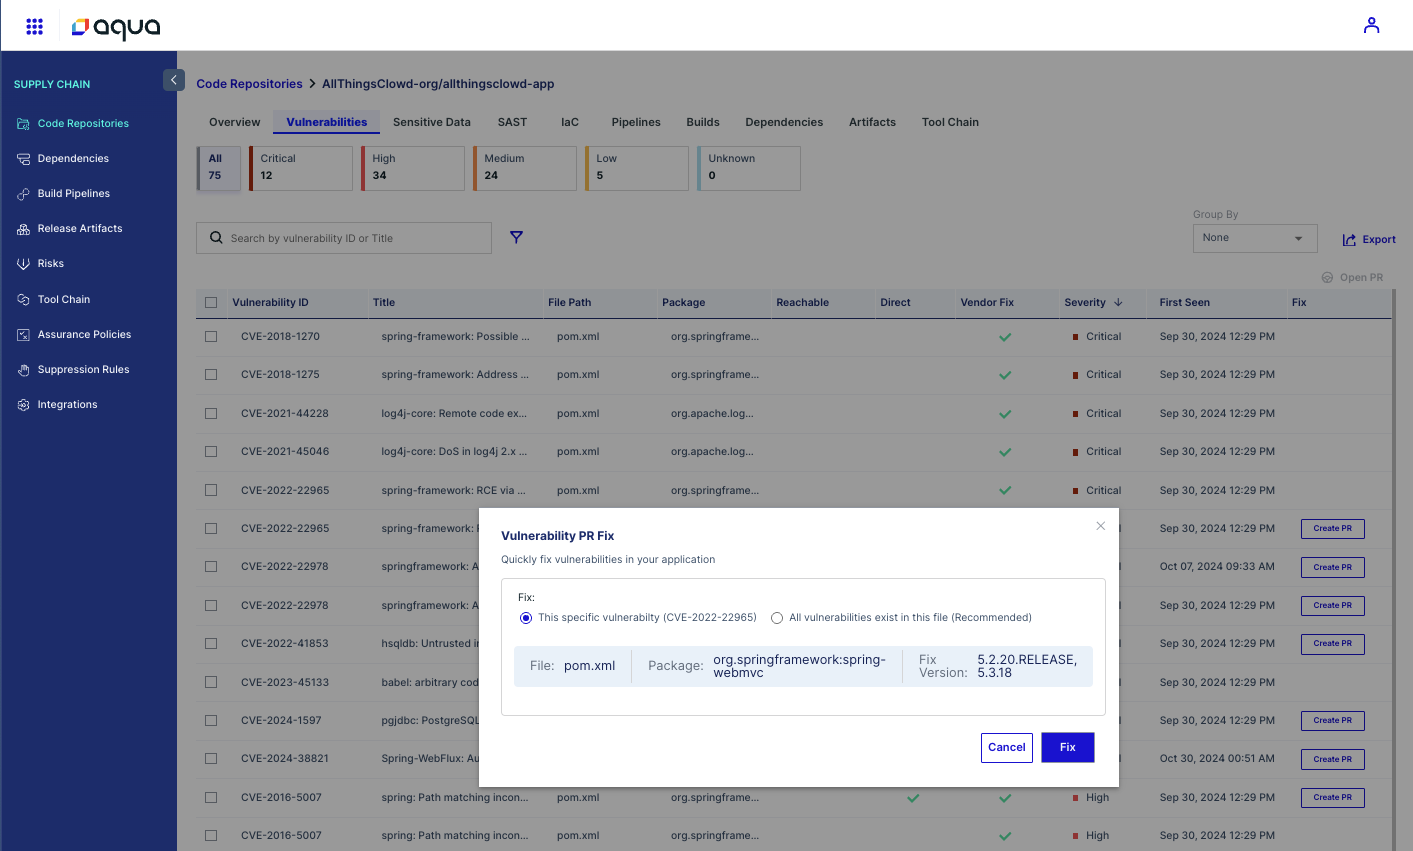Viewport: 1413px width, 851px height.
Task: Check the CVE-2023-45133 row checkbox
Action: [x=211, y=683]
